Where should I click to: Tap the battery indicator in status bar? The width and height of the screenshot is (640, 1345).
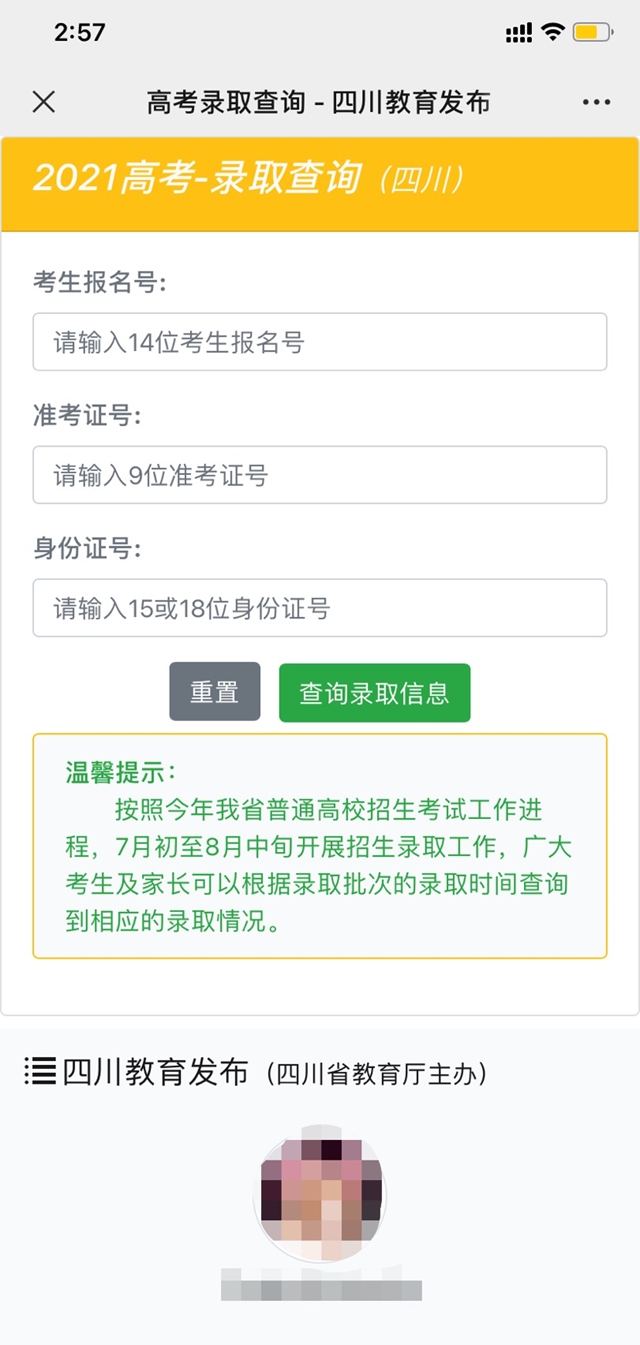[593, 31]
